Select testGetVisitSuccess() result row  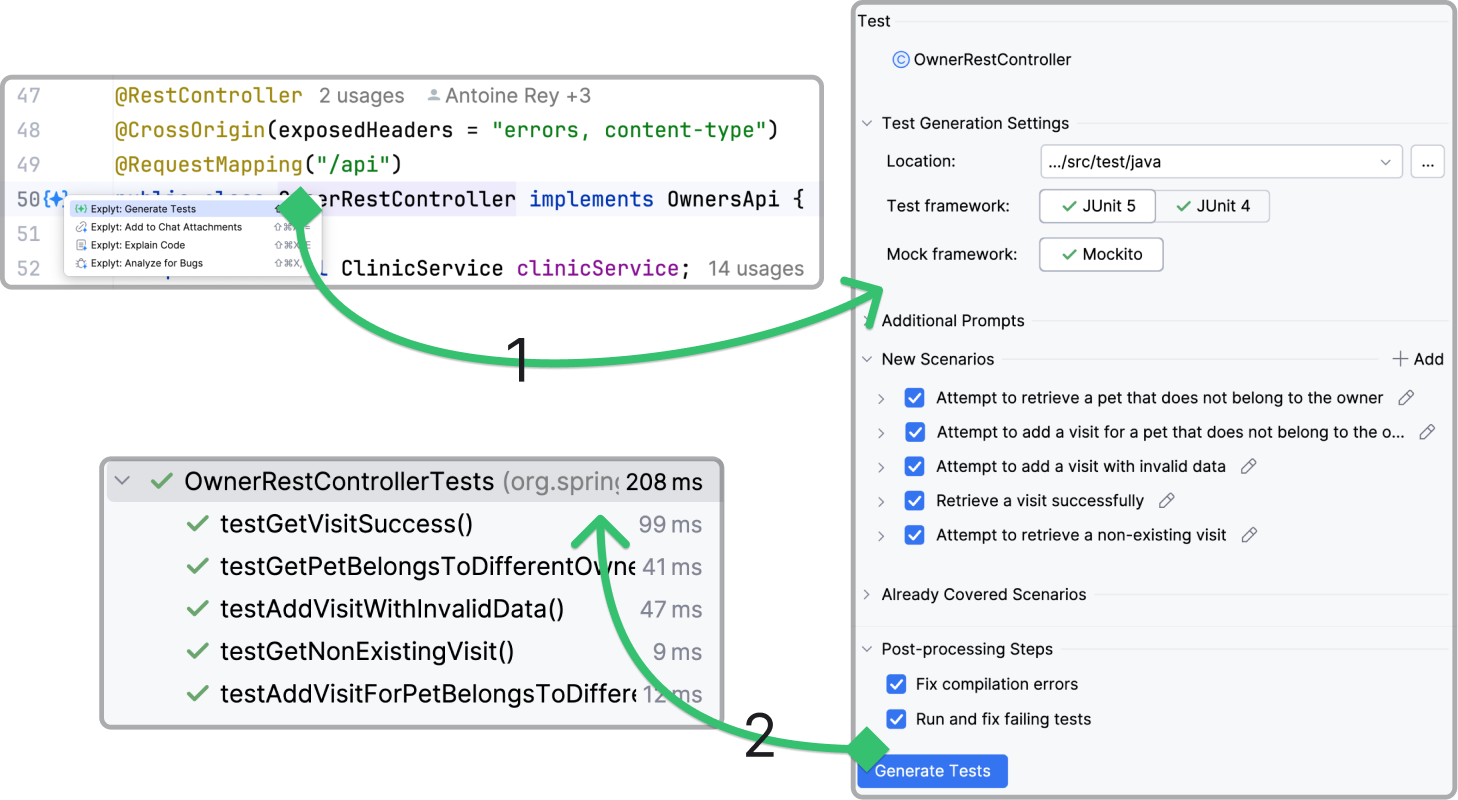click(412, 524)
